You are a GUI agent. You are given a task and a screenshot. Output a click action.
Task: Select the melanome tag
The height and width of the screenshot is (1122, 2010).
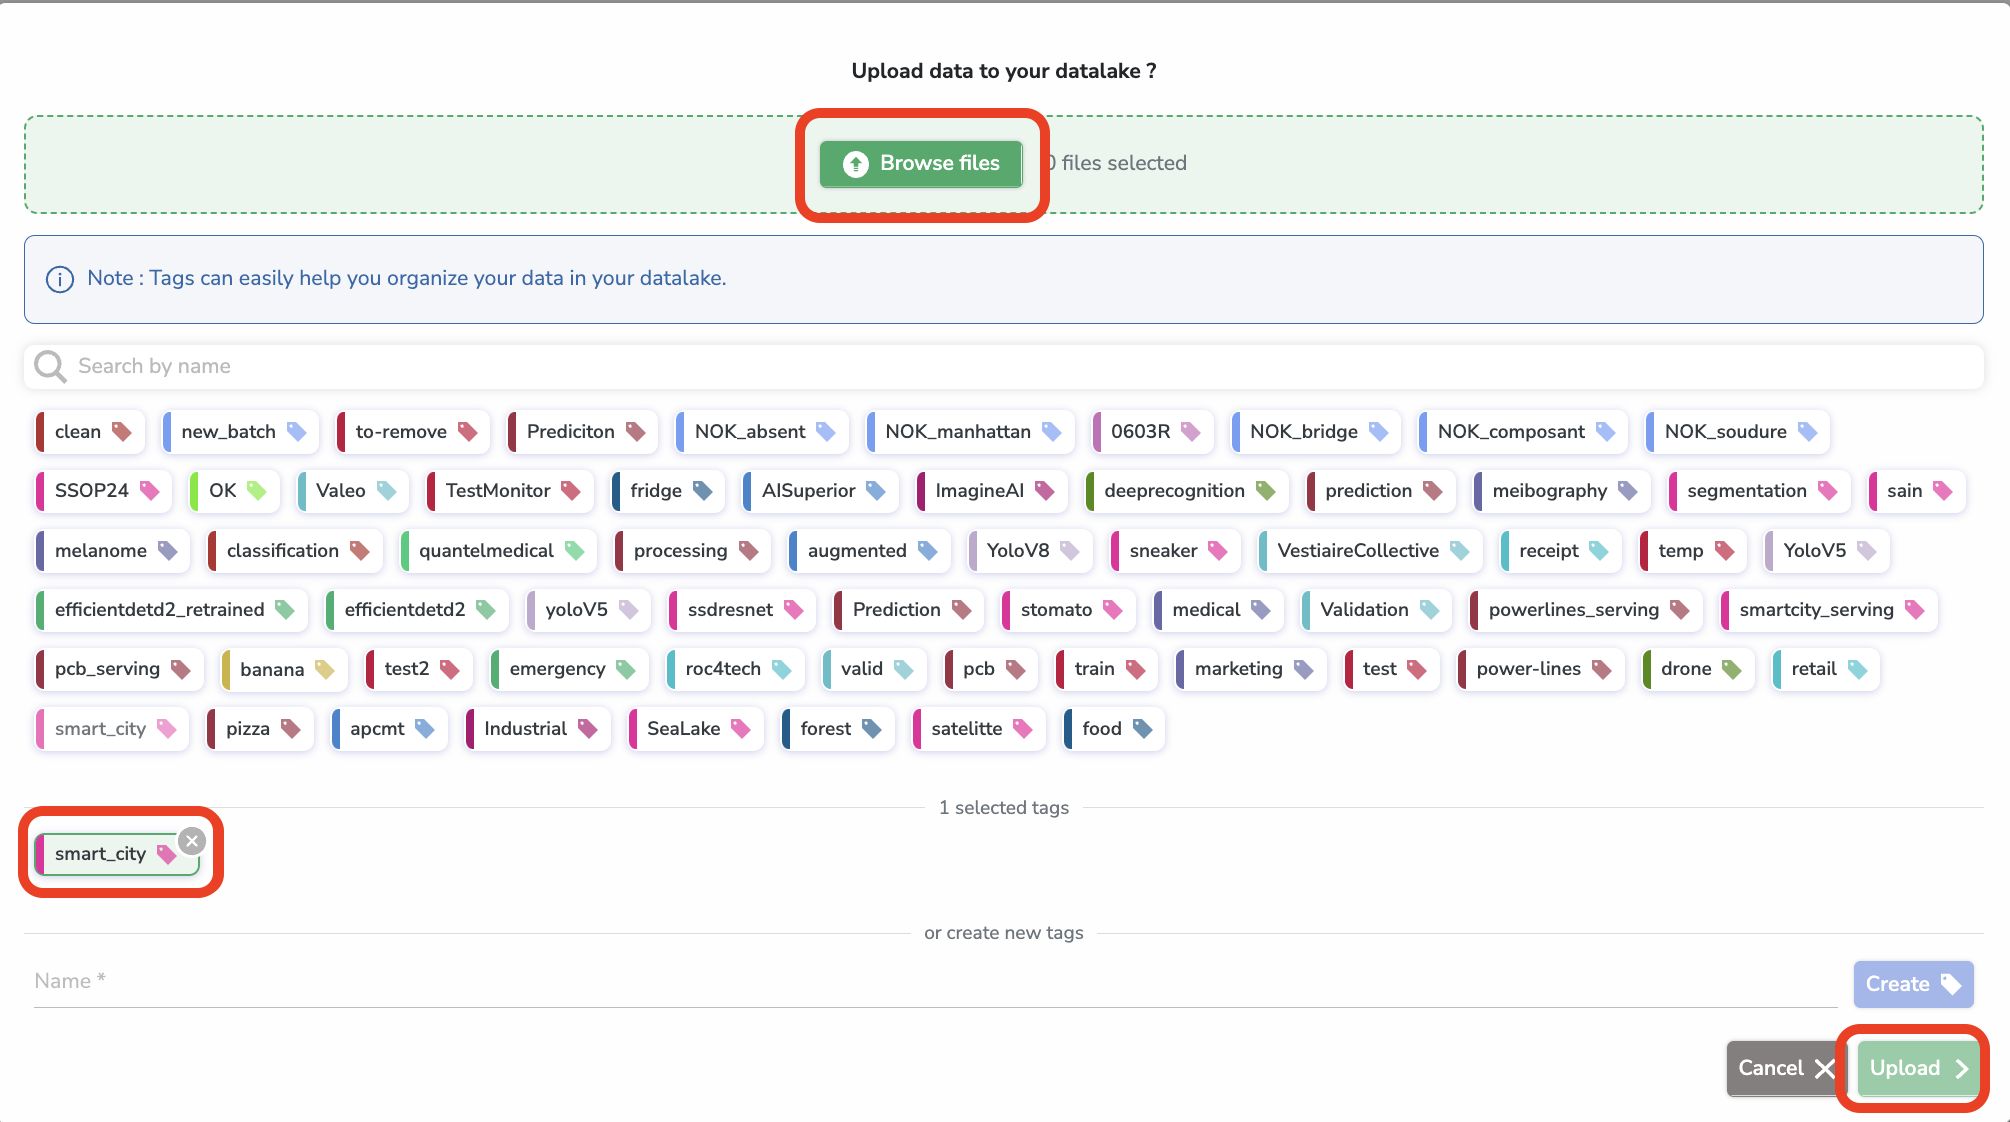click(x=110, y=550)
